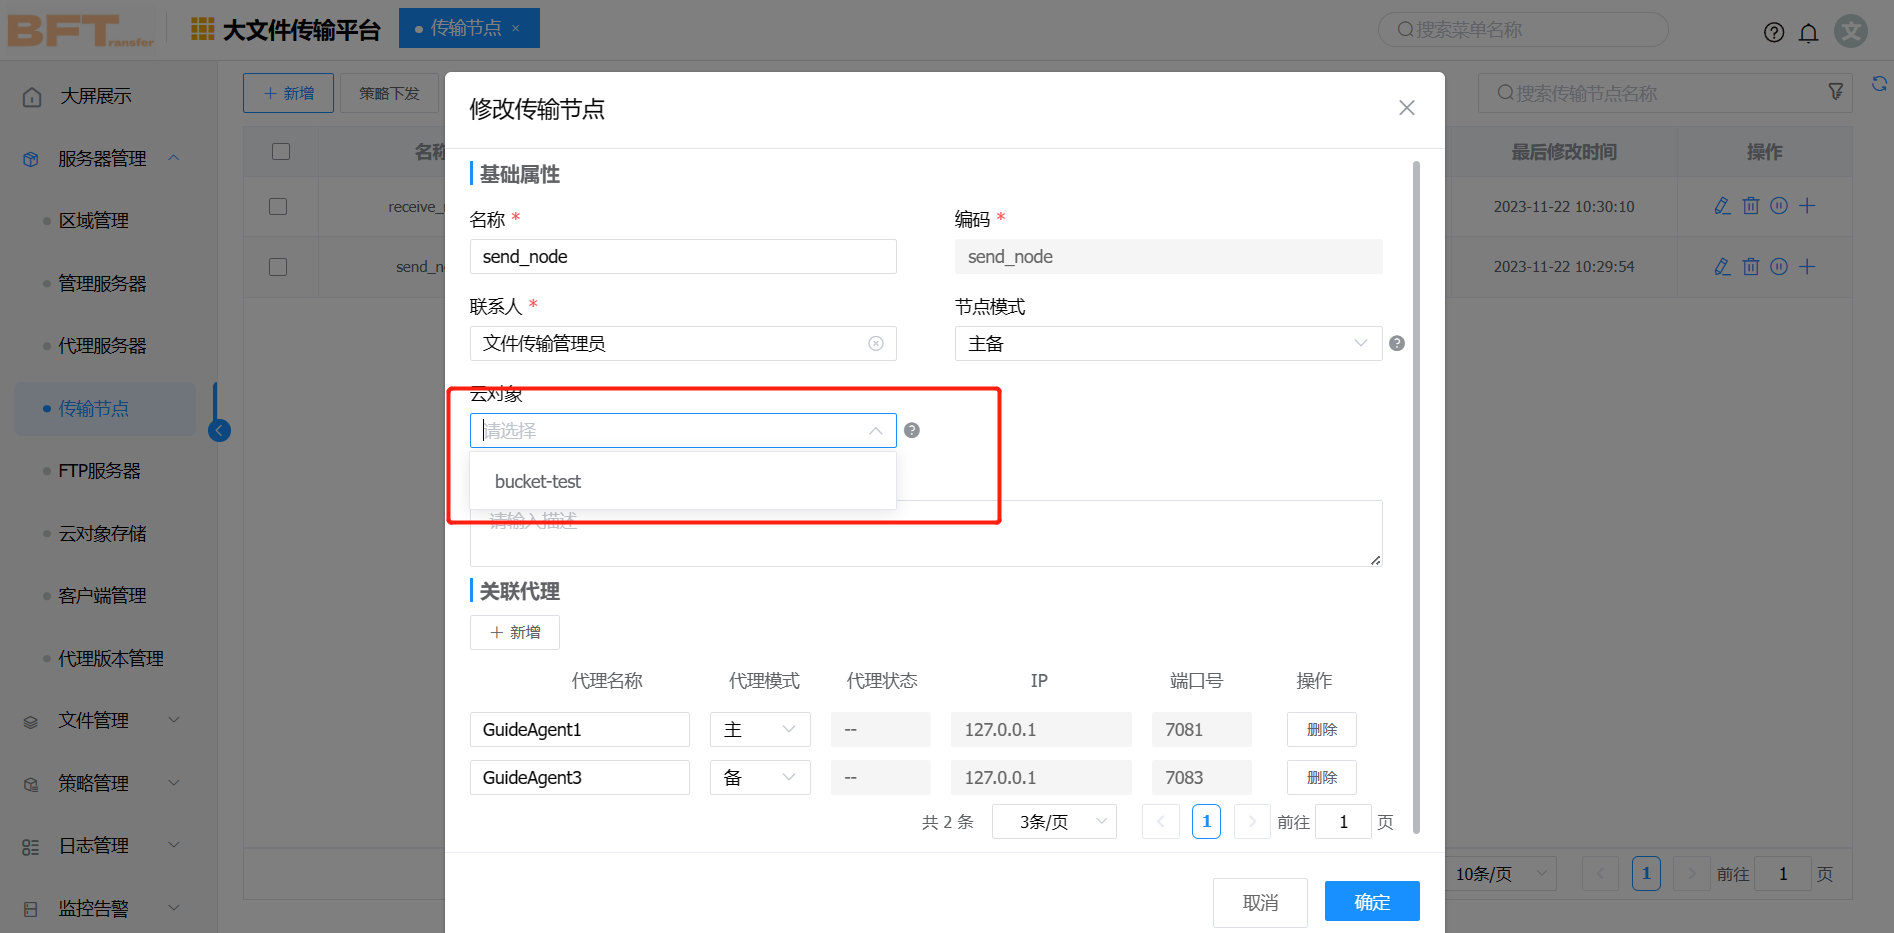Click 新增 under 关联代理
The width and height of the screenshot is (1894, 933).
[515, 632]
